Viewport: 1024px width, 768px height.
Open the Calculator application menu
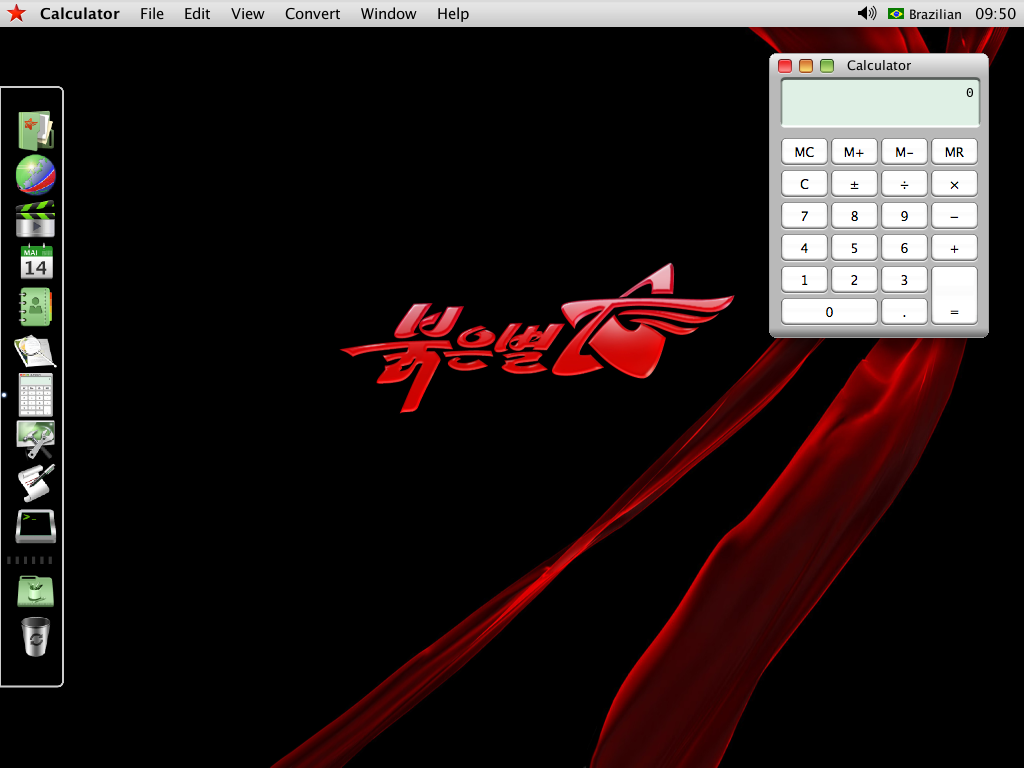[80, 14]
